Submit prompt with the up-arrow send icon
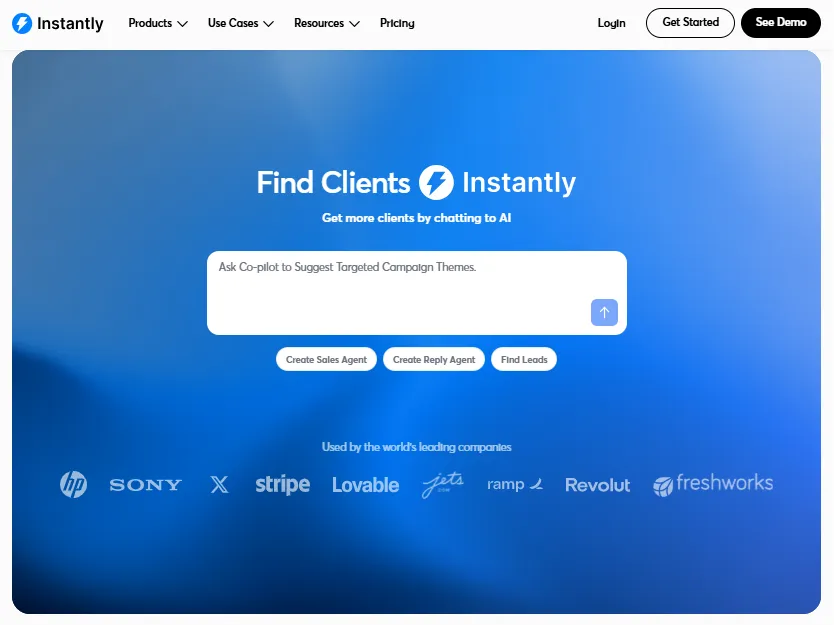This screenshot has width=834, height=625. tap(604, 312)
